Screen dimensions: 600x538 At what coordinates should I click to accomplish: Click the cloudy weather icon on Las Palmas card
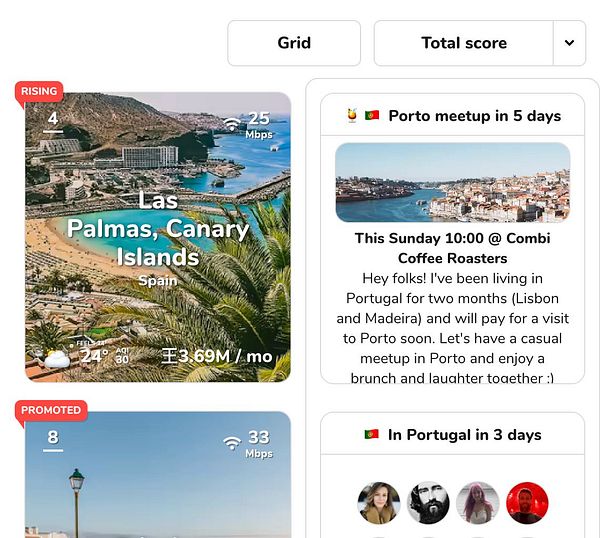coord(57,359)
